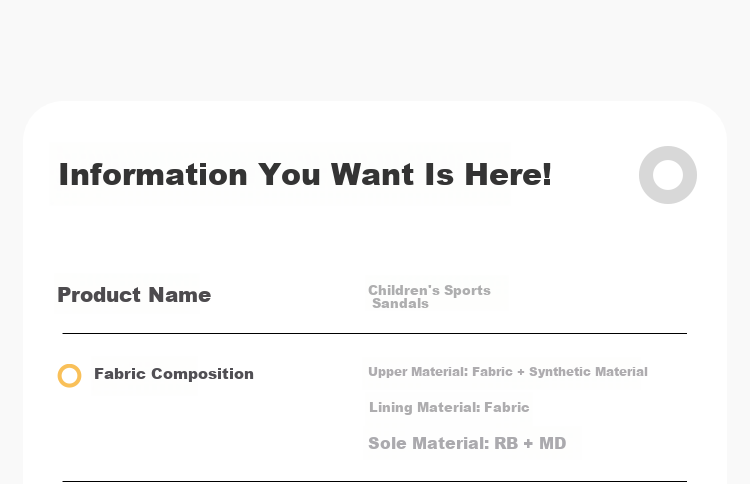Click the Sole Material: RB + MD text
The width and height of the screenshot is (750, 484).
[x=467, y=443]
